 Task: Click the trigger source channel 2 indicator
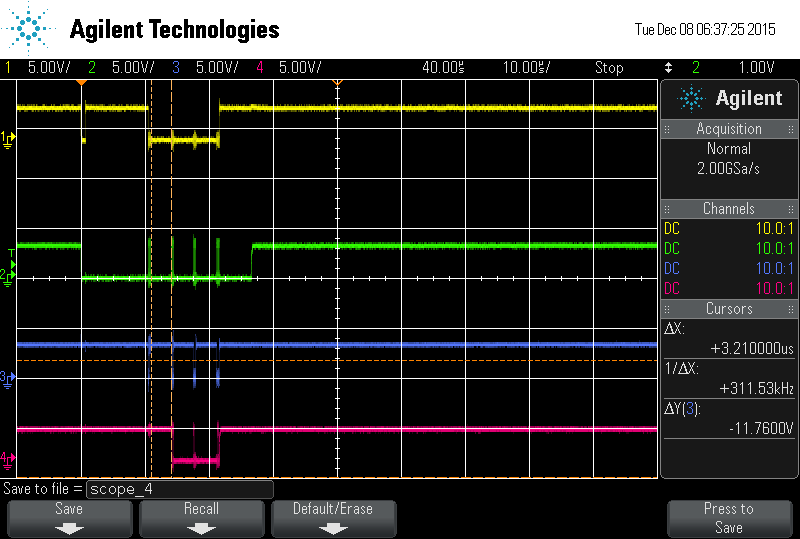click(x=696, y=67)
